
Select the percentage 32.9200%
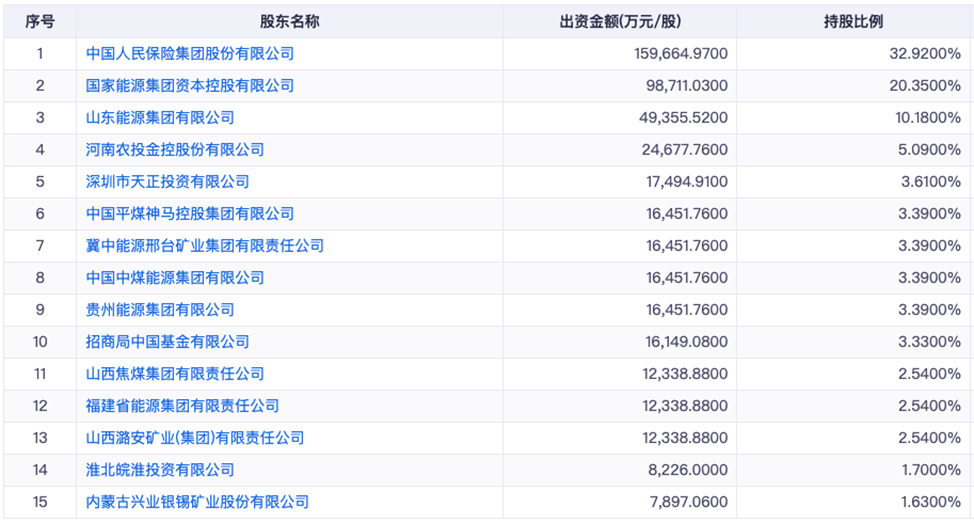(925, 53)
